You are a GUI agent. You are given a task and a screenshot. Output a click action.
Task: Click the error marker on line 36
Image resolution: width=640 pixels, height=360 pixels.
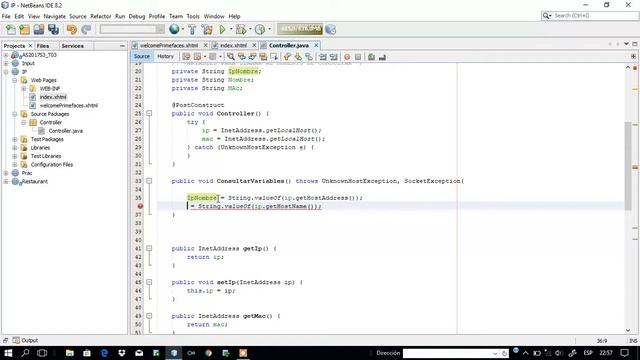pyautogui.click(x=140, y=206)
